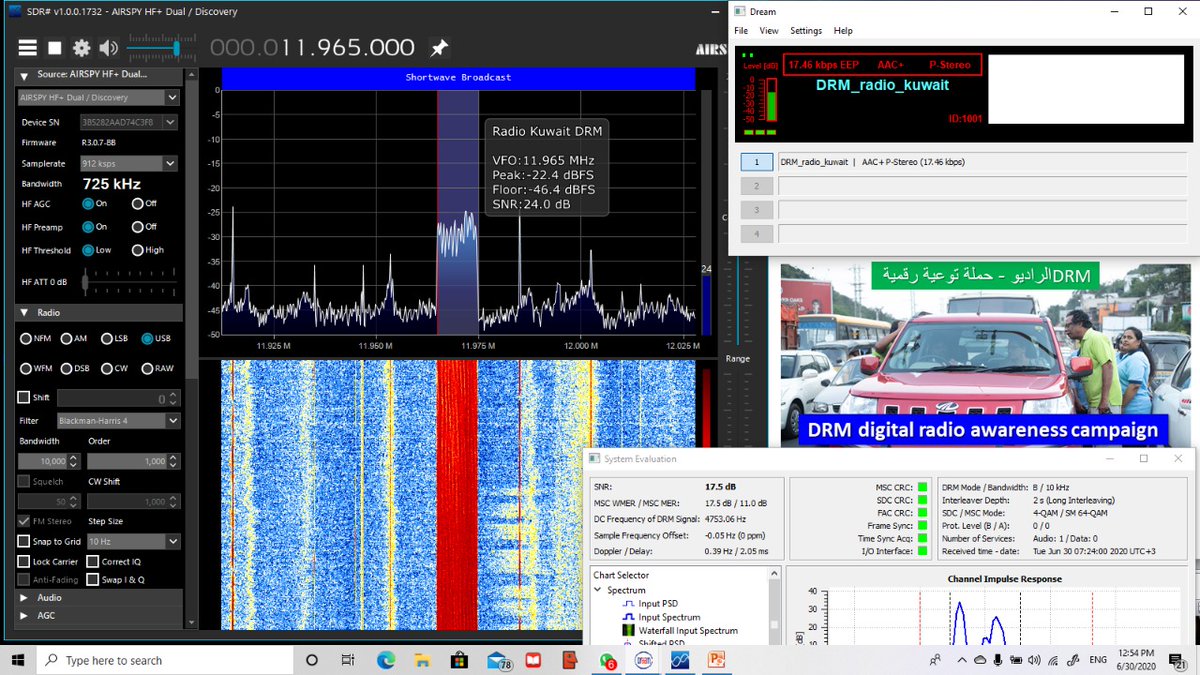Set HF Threshold to Low
The image size is (1200, 675).
coord(88,250)
